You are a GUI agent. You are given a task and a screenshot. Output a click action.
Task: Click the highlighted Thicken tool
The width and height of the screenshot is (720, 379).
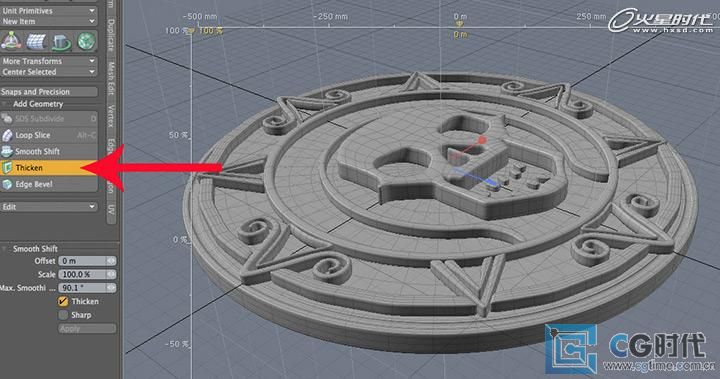[49, 168]
